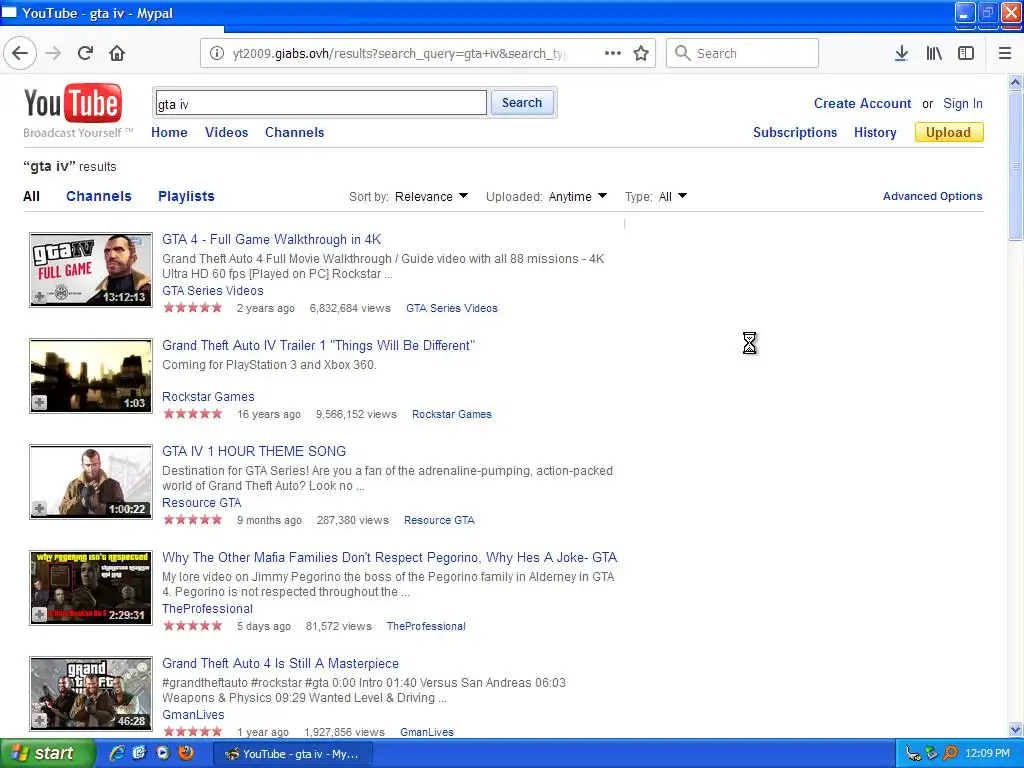Click the YouTube logo
1024x768 pixels.
pyautogui.click(x=72, y=103)
